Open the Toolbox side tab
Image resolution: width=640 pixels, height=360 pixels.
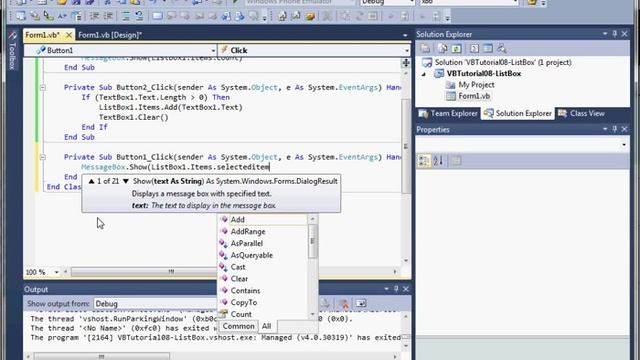coord(12,51)
